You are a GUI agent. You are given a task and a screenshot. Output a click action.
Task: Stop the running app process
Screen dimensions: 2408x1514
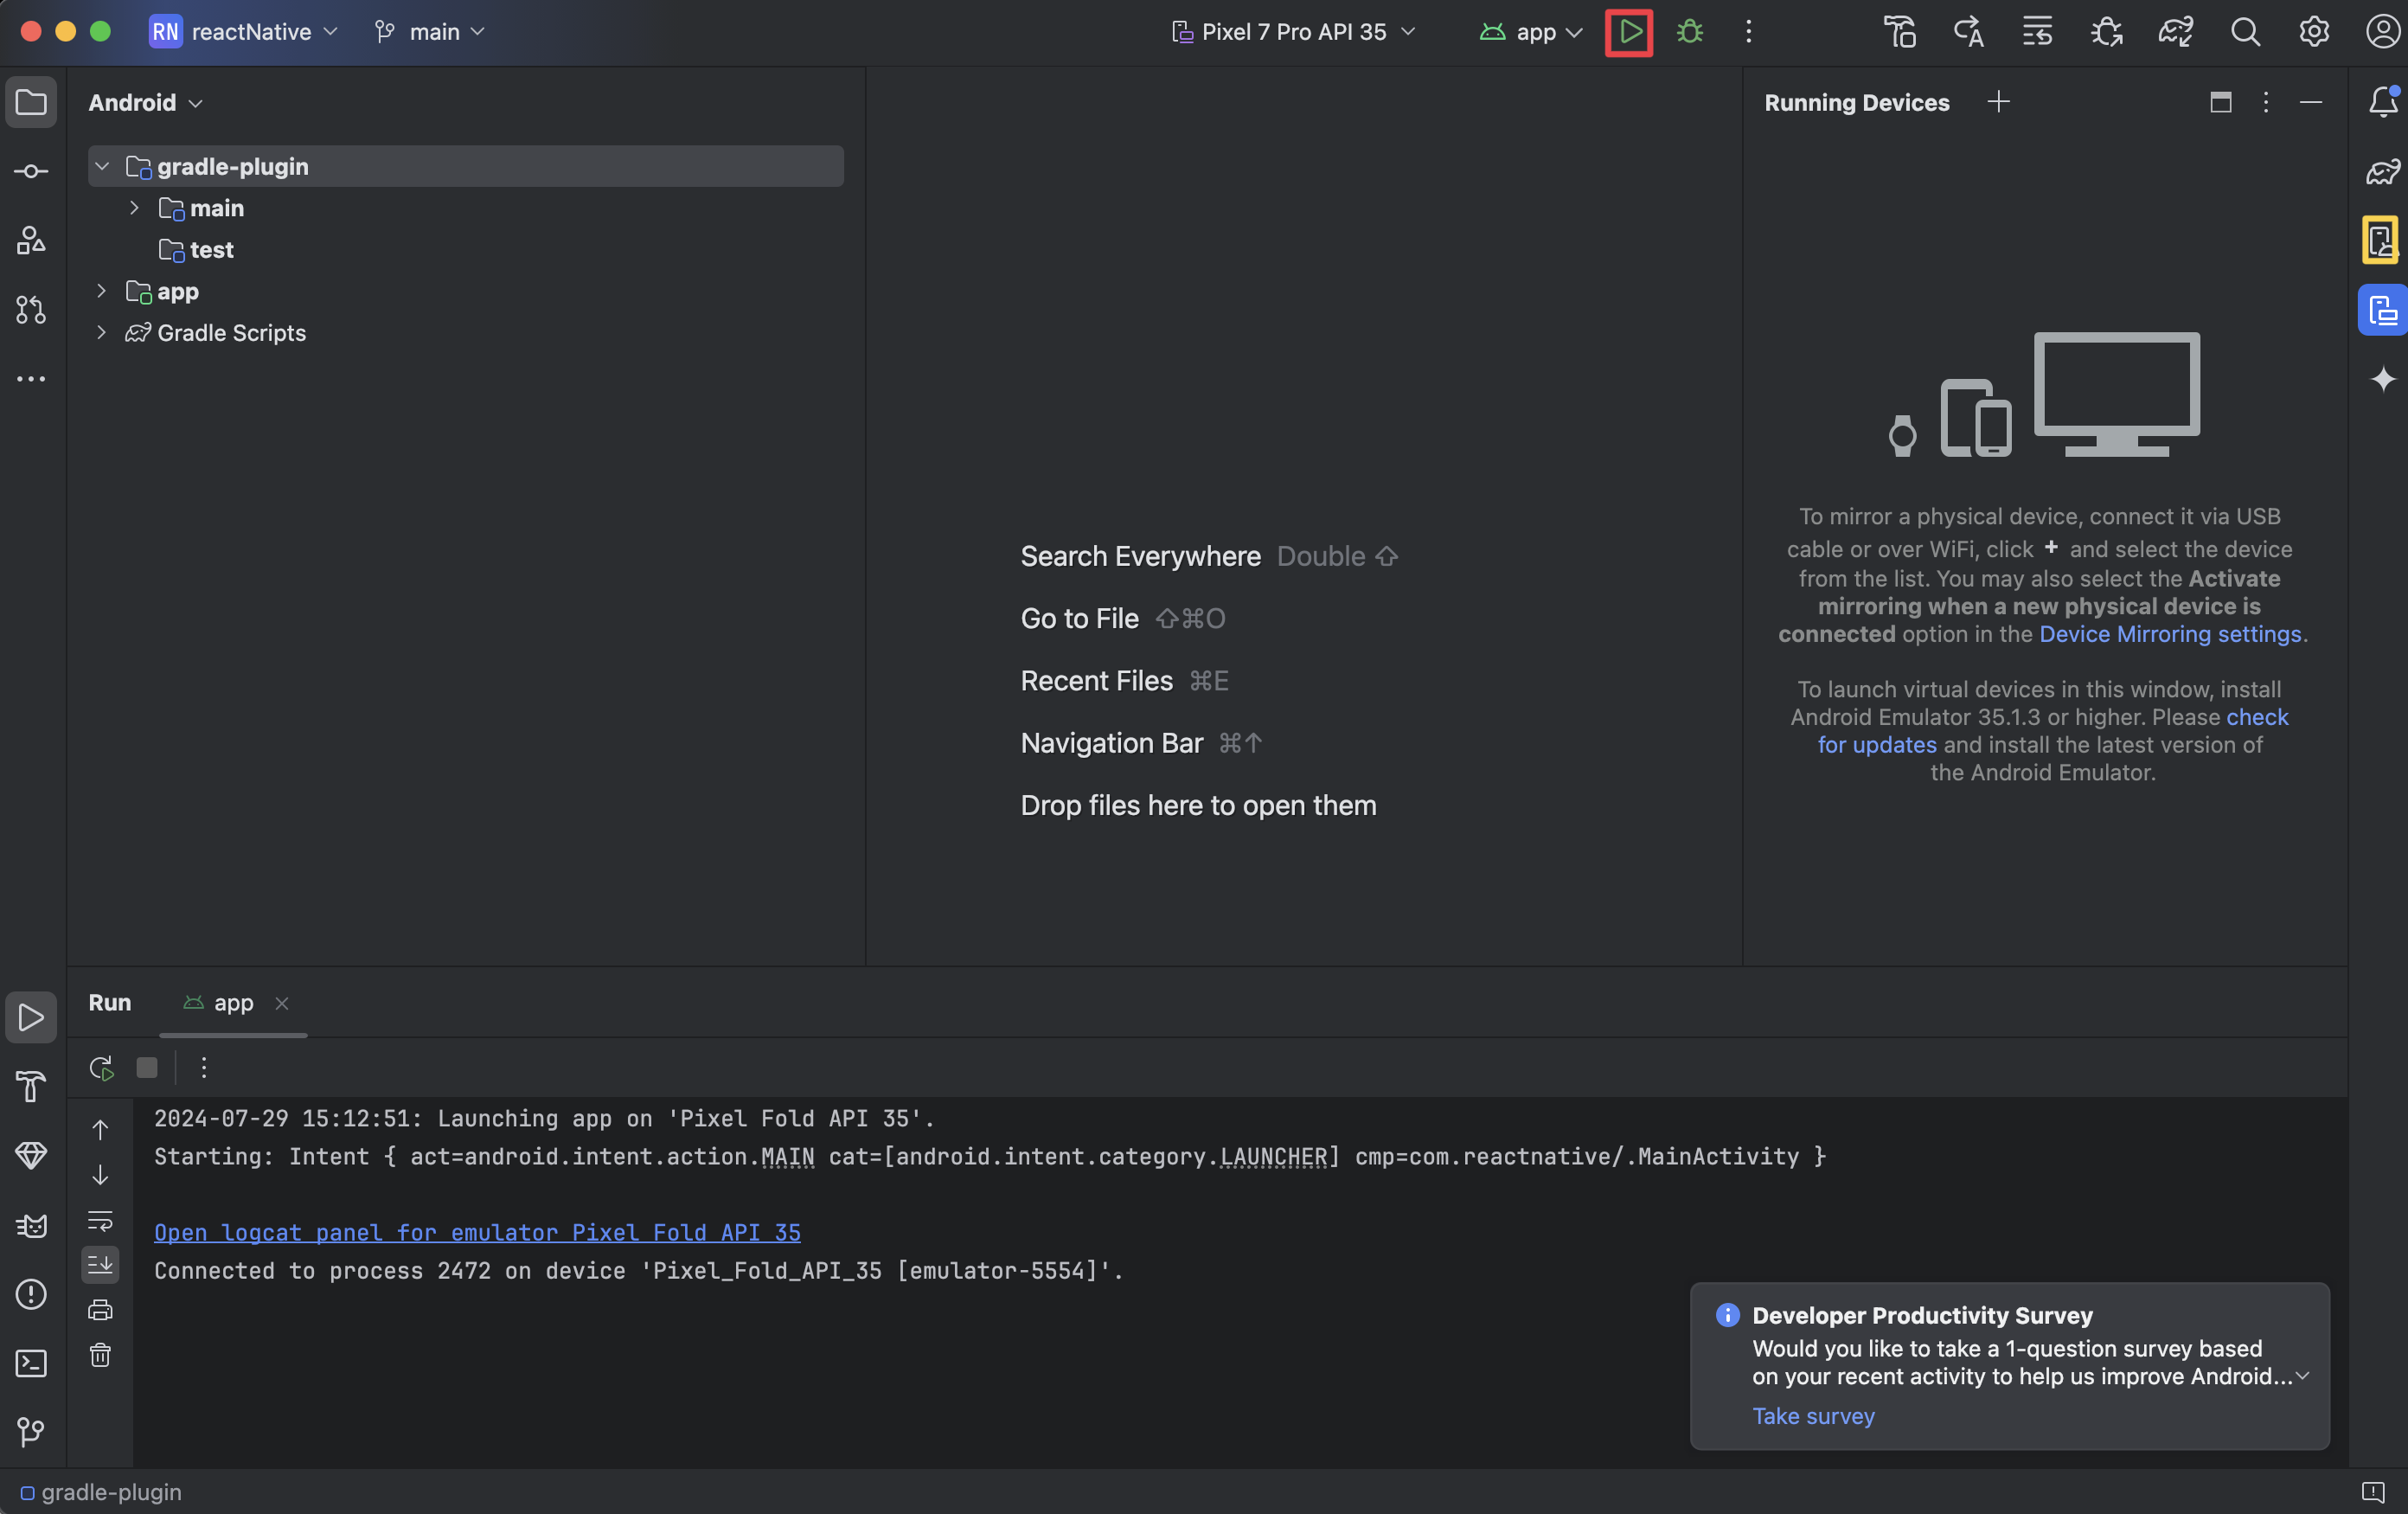147,1068
